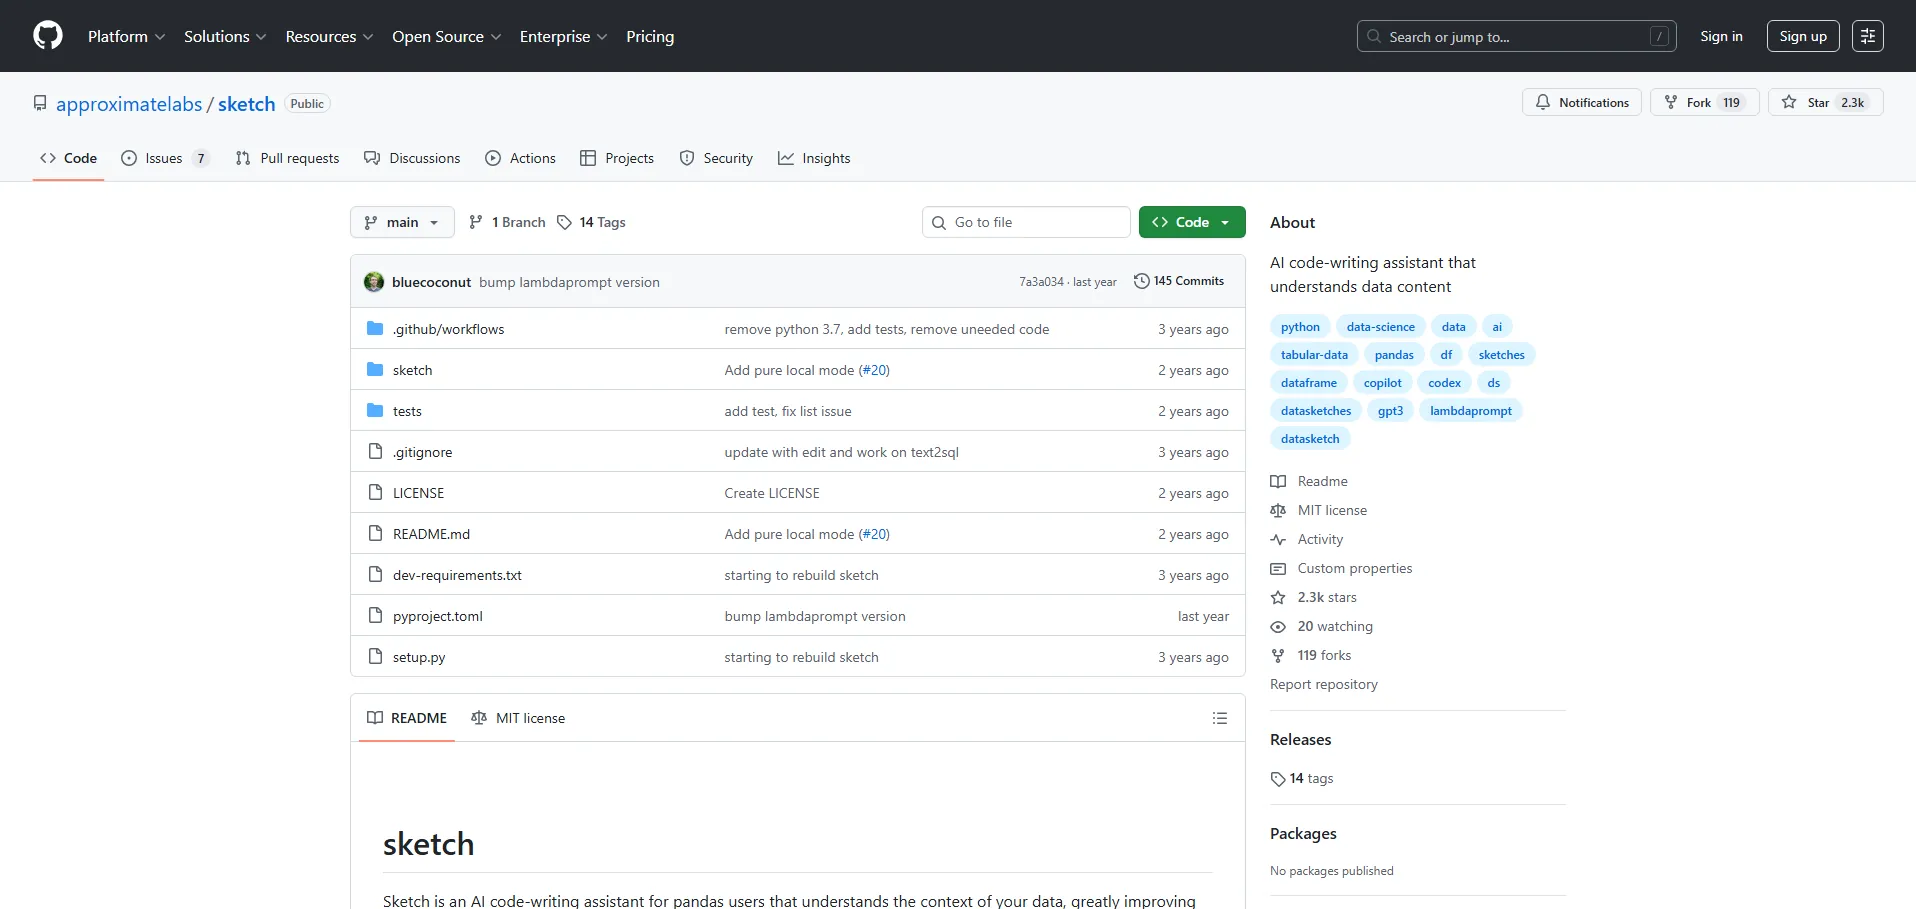The width and height of the screenshot is (1916, 909).
Task: Click the bluecoconut avatar thumbnail
Action: tap(374, 282)
